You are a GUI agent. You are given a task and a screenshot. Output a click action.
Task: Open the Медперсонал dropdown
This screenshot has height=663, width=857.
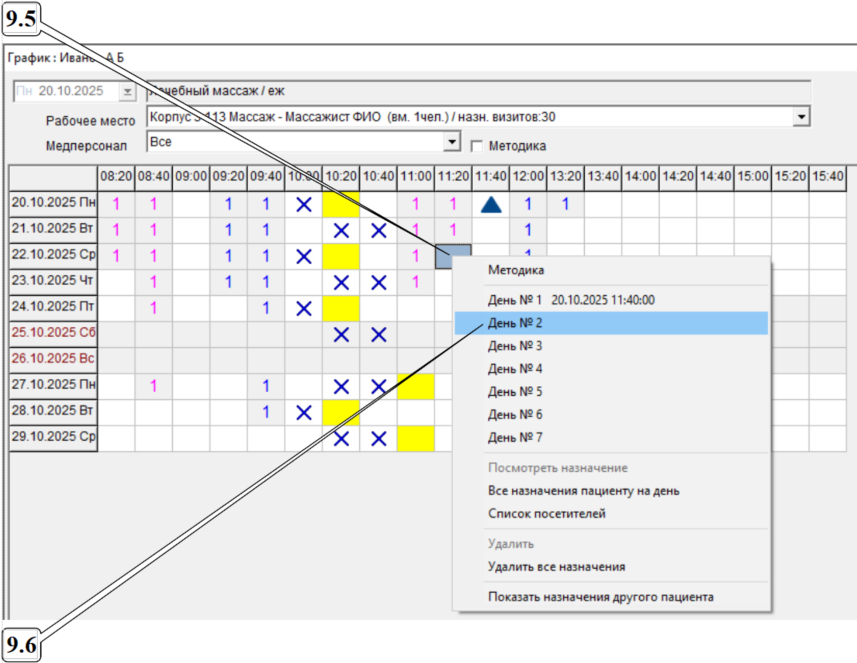pos(452,143)
